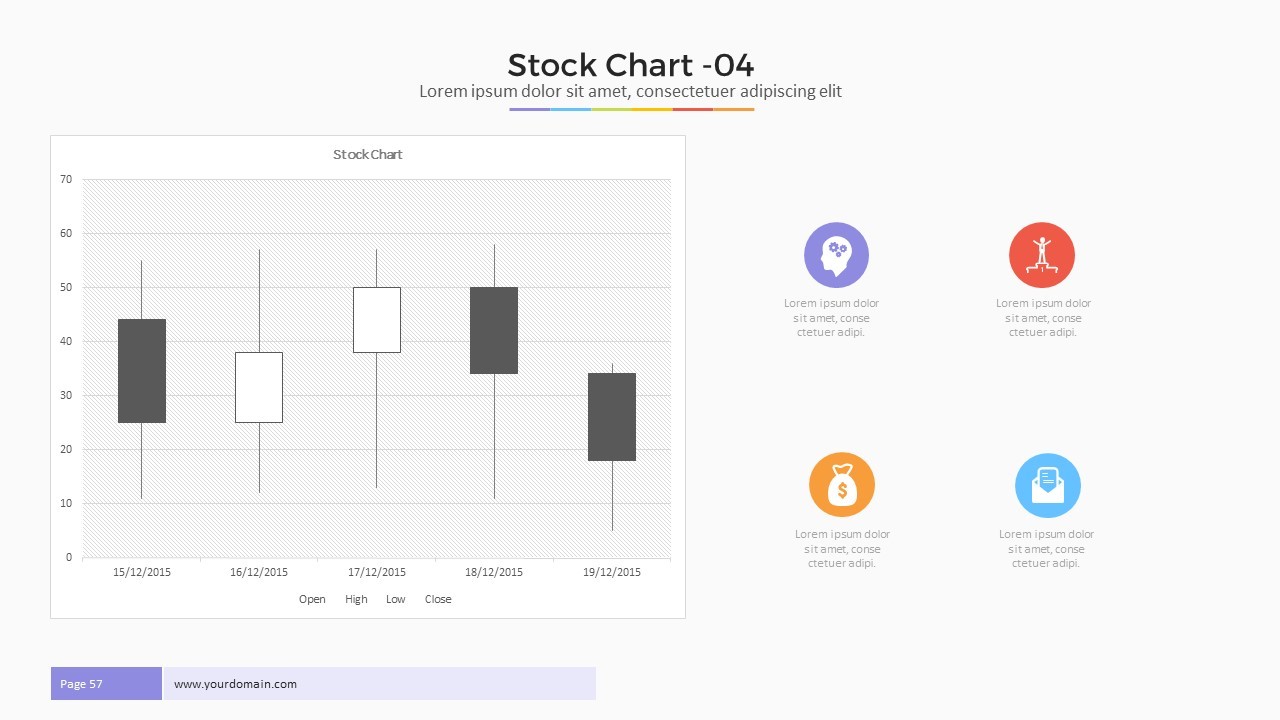Click the orange money bag icon
Screen dimensions: 1280x720
coord(841,485)
